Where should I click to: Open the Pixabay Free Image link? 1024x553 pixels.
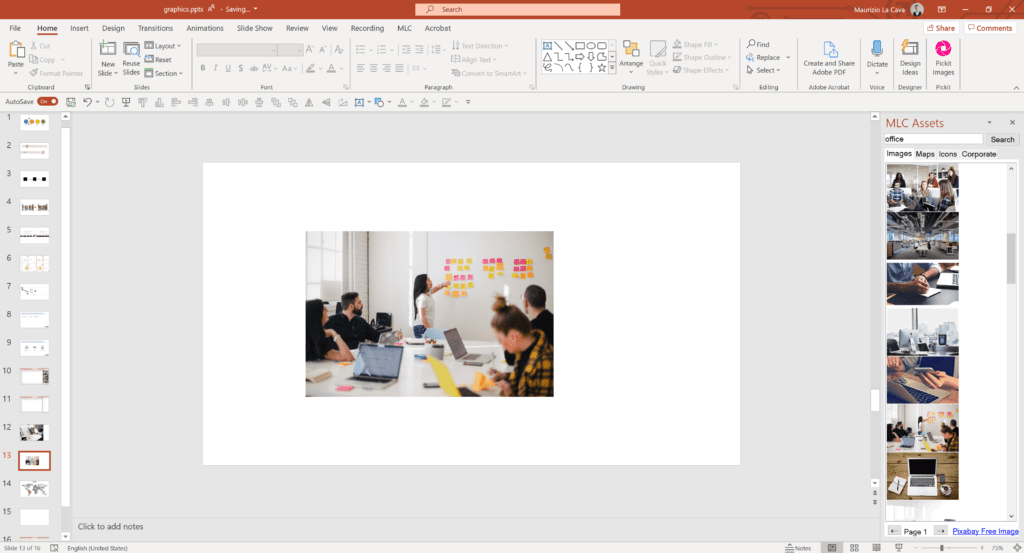985,531
